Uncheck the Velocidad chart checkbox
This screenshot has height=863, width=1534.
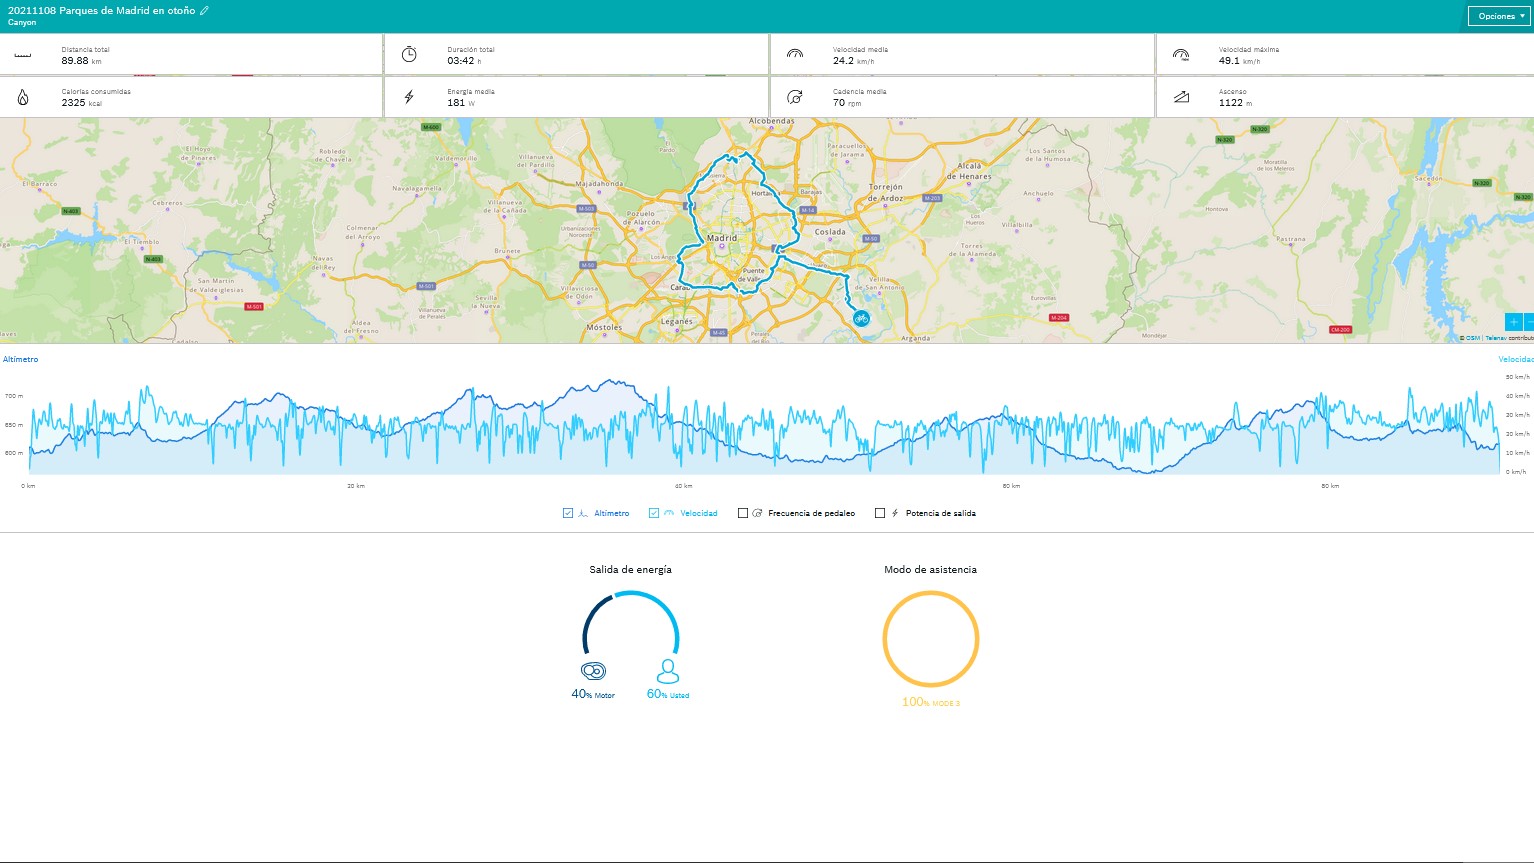point(654,513)
